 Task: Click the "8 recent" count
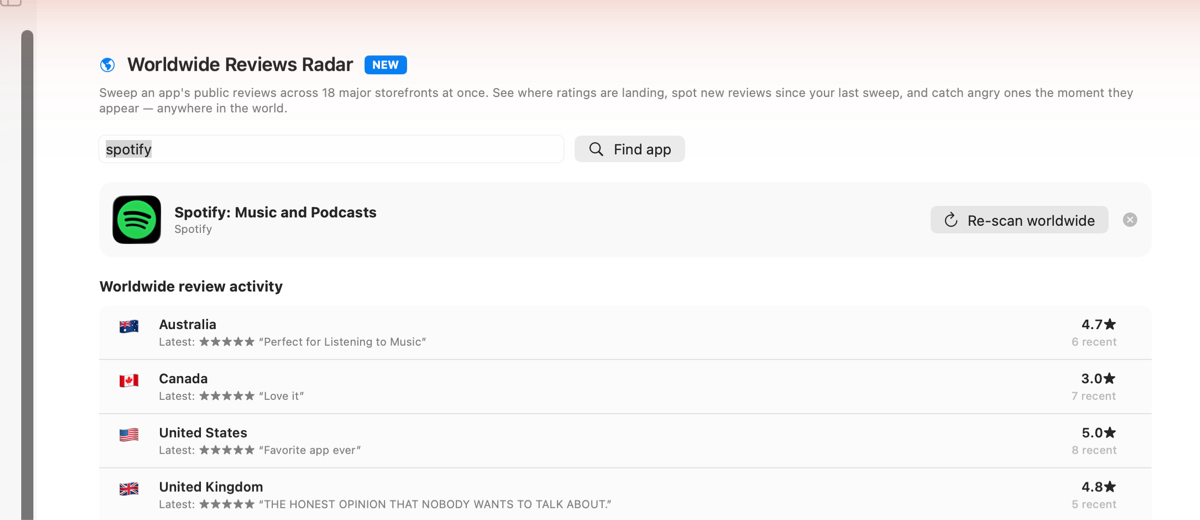coord(1094,450)
